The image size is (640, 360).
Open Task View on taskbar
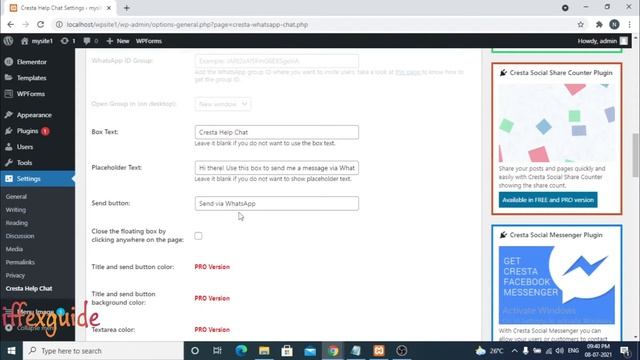[217, 351]
